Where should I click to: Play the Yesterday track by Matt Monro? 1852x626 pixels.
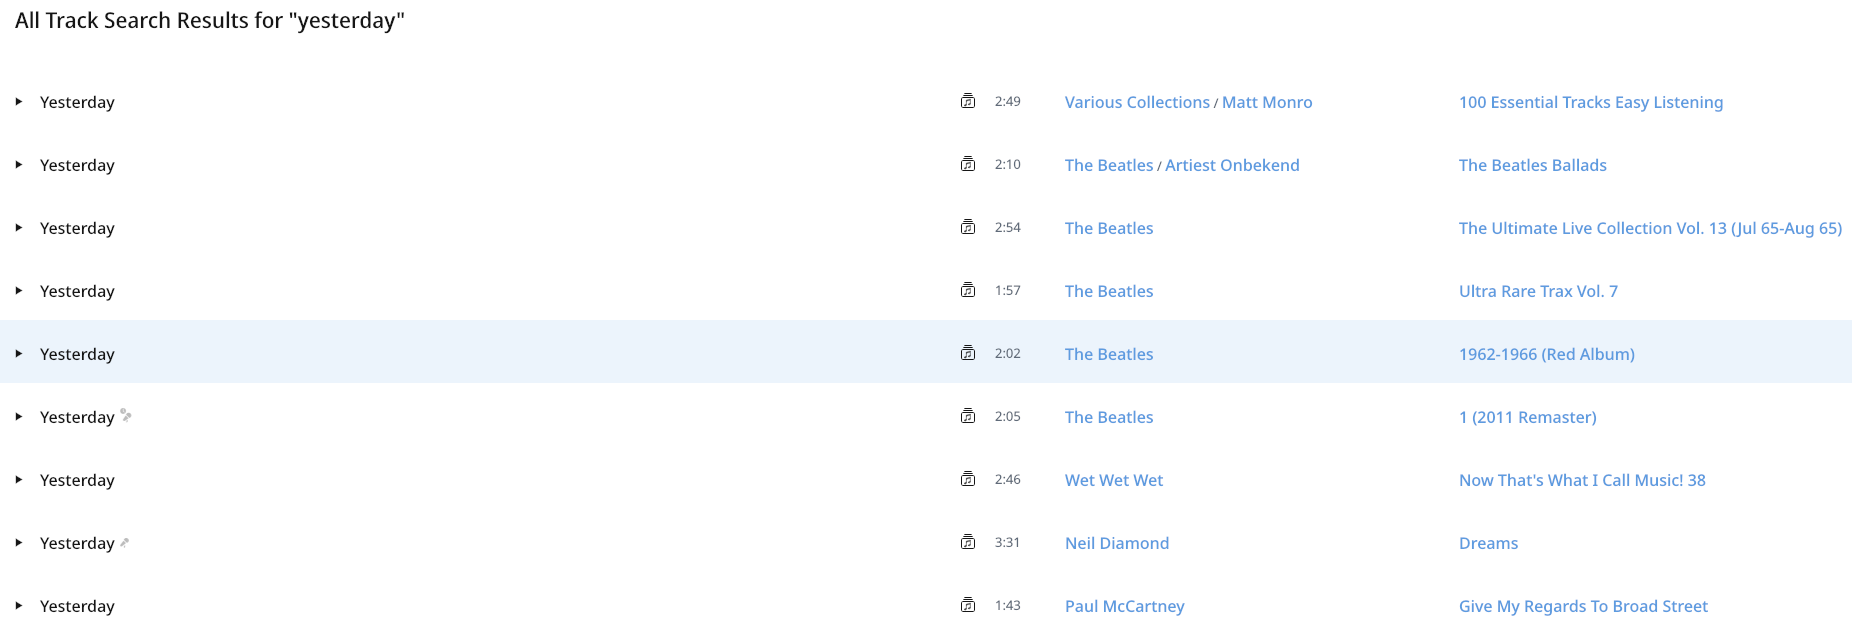[19, 102]
